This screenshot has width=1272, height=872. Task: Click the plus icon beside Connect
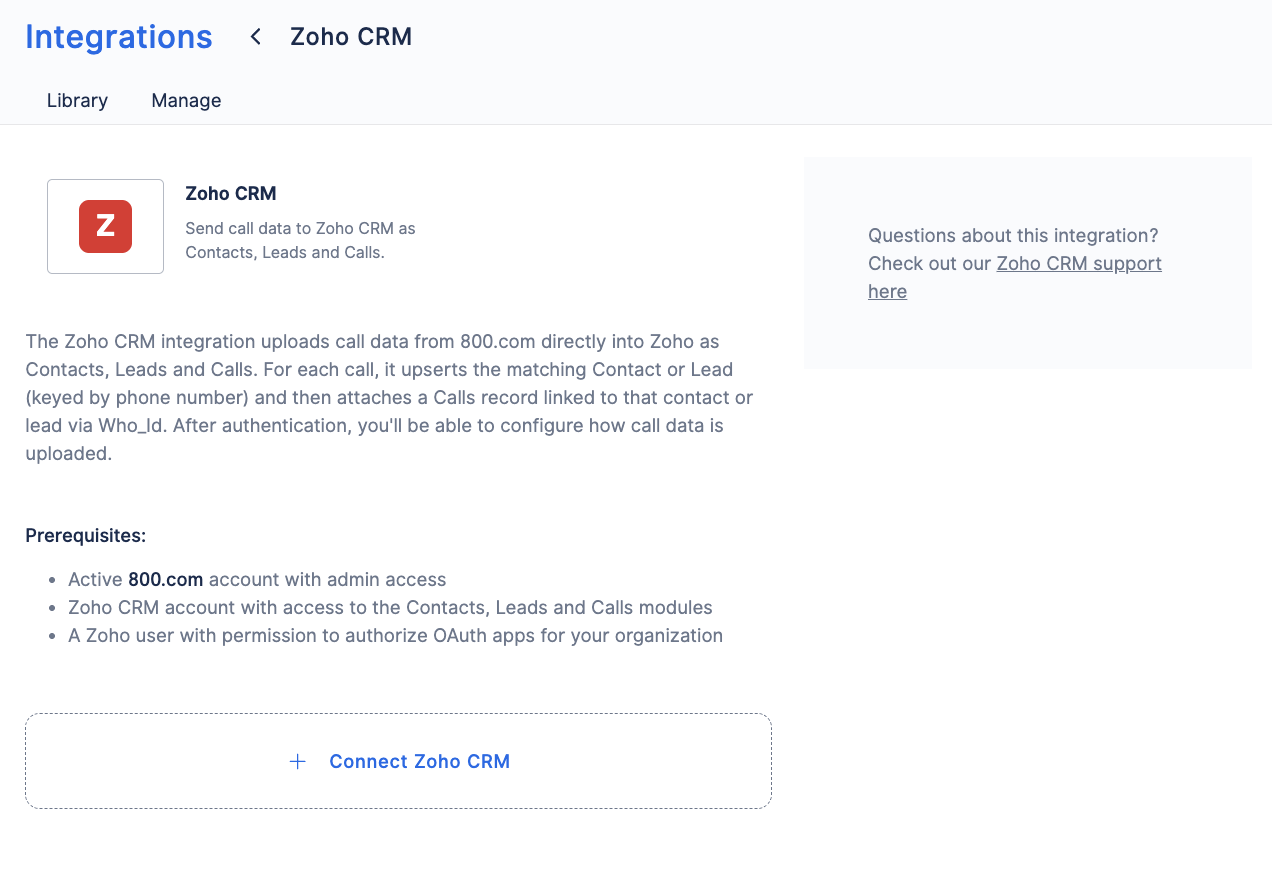click(297, 762)
